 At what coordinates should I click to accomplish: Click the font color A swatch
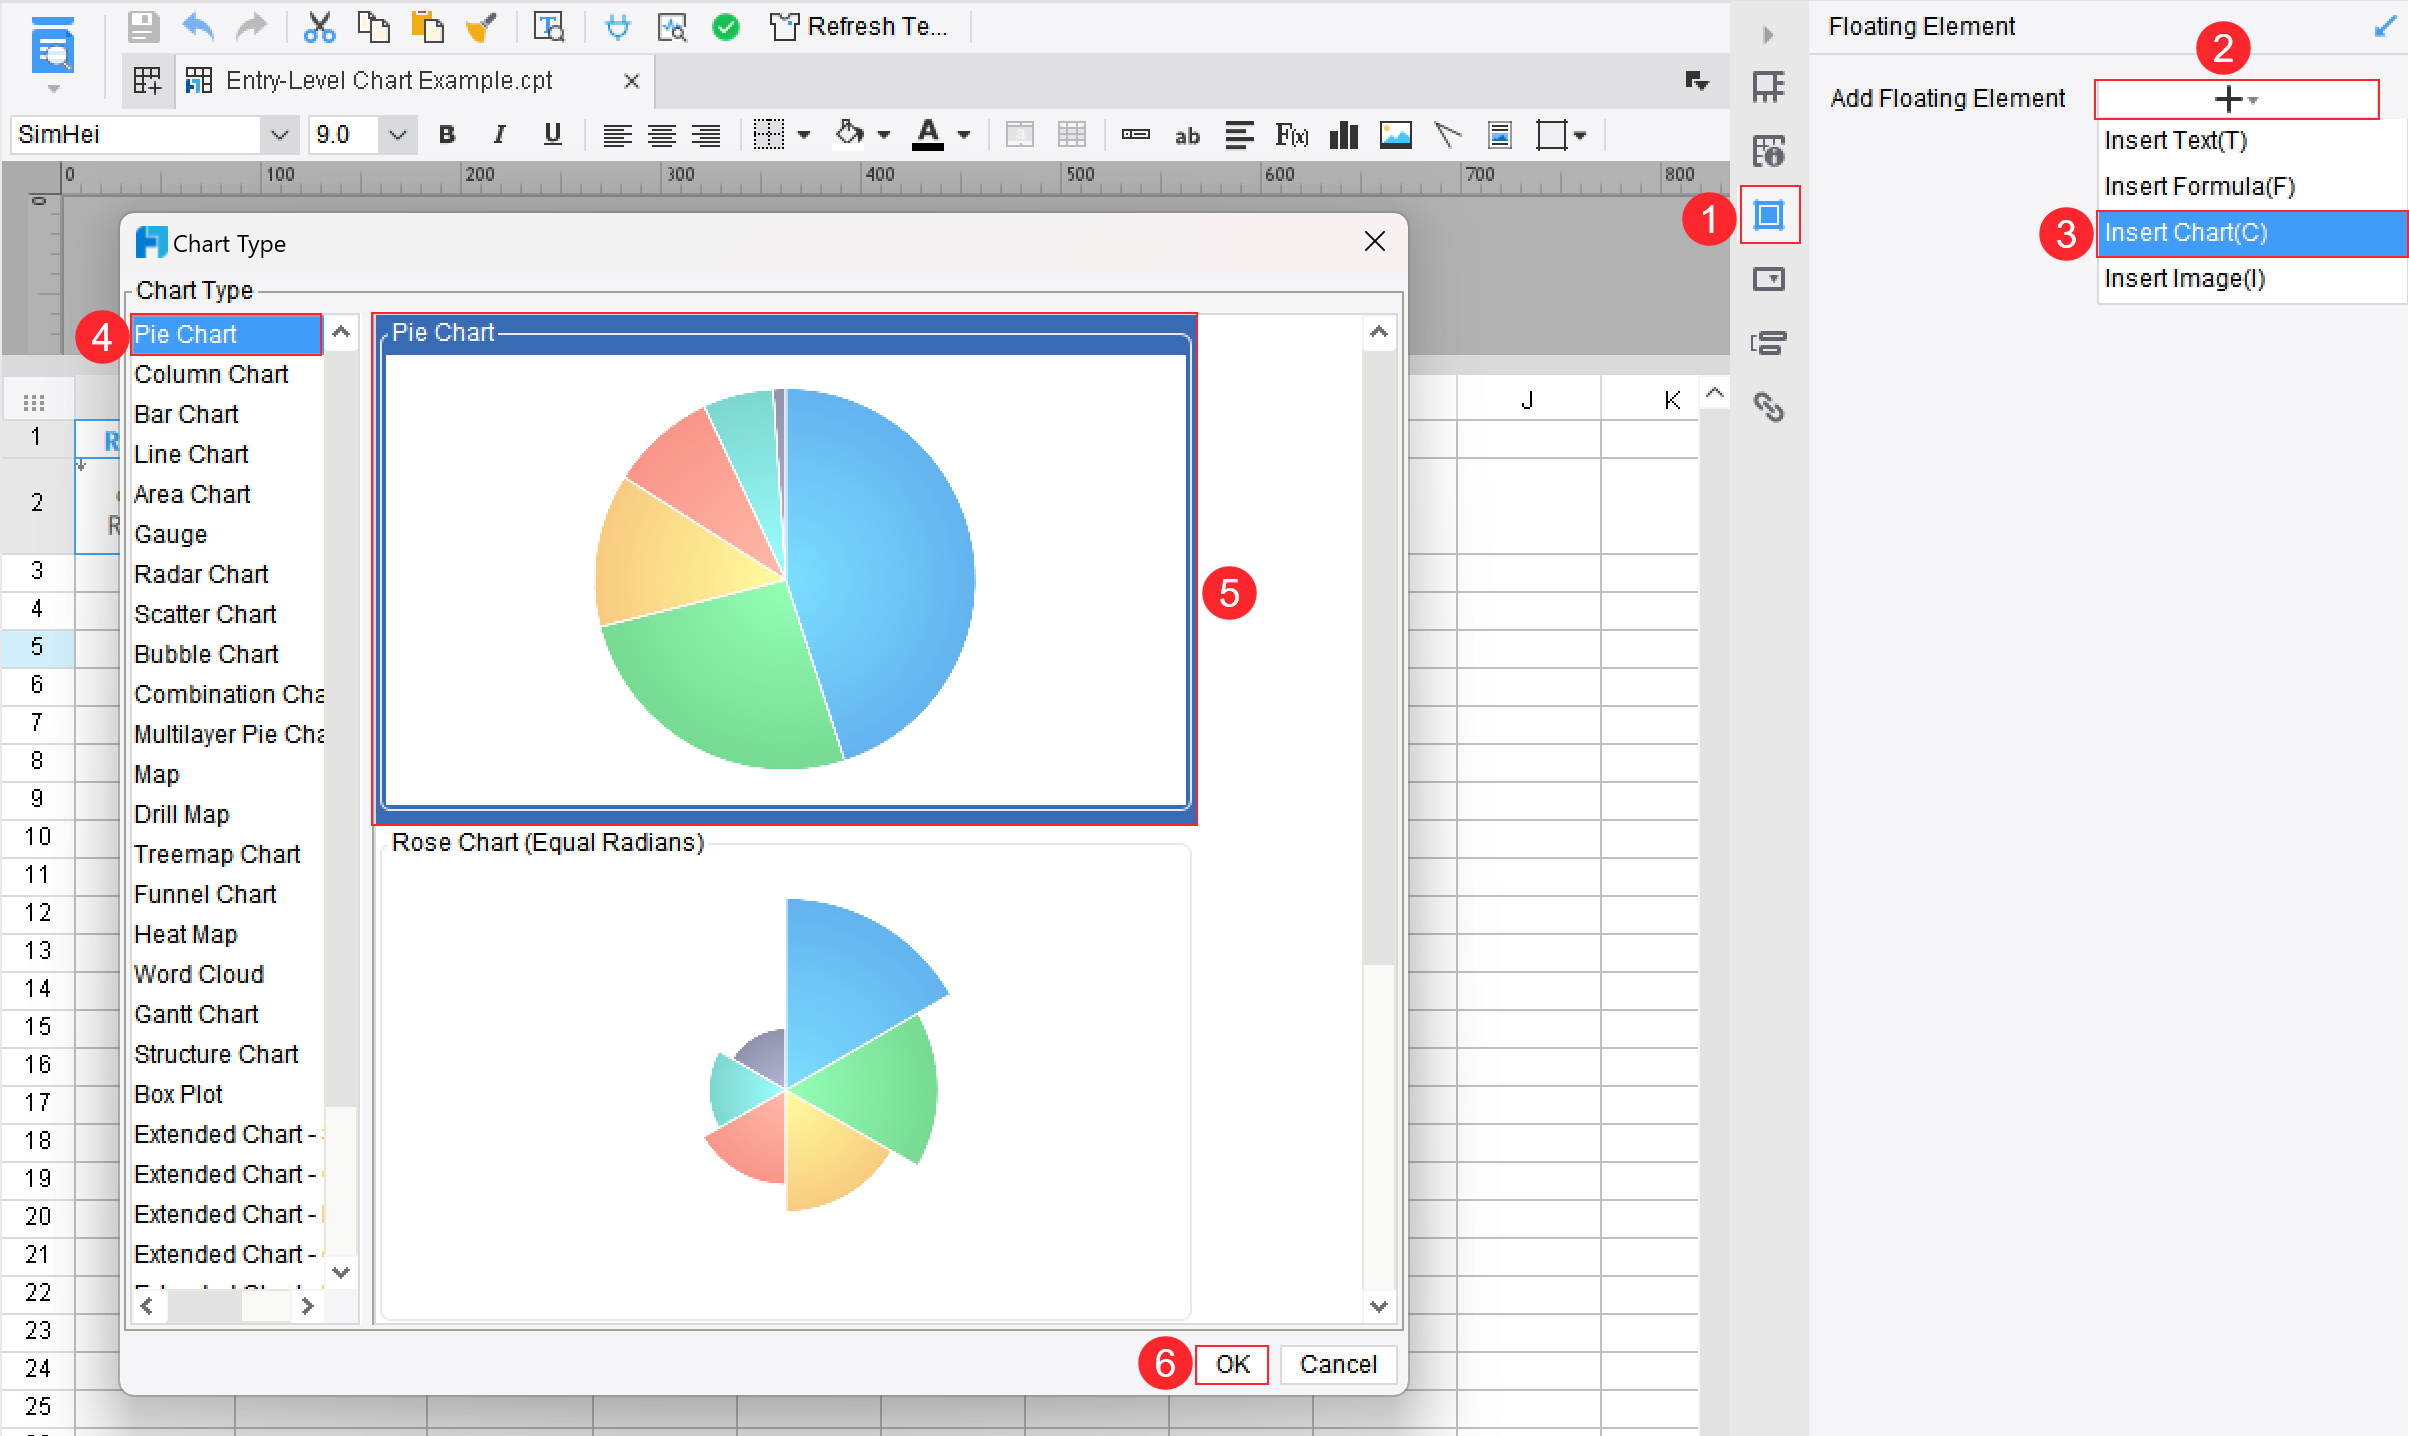[x=928, y=135]
